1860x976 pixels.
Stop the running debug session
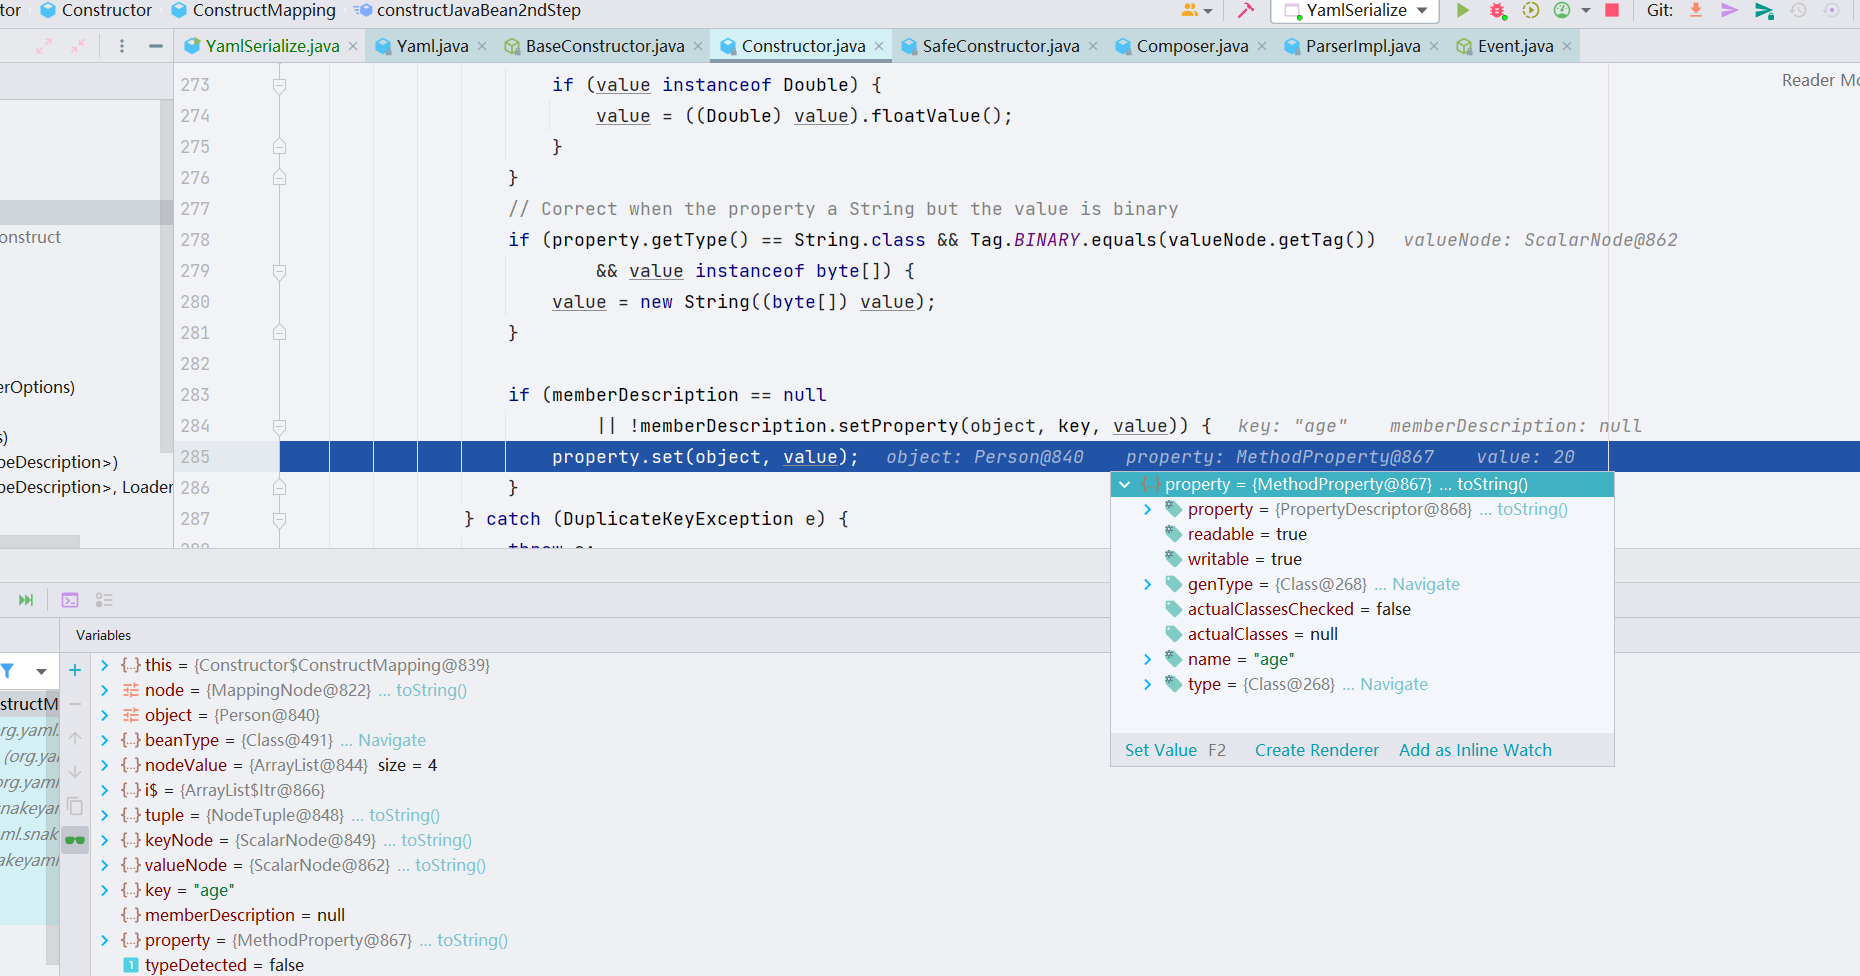(x=1612, y=10)
